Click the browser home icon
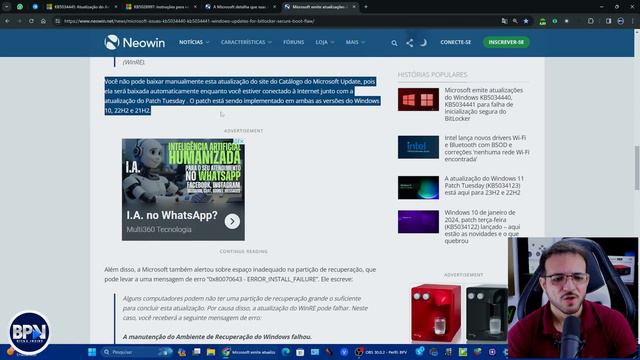Screen dimensions: 640x360 [x=43, y=21]
